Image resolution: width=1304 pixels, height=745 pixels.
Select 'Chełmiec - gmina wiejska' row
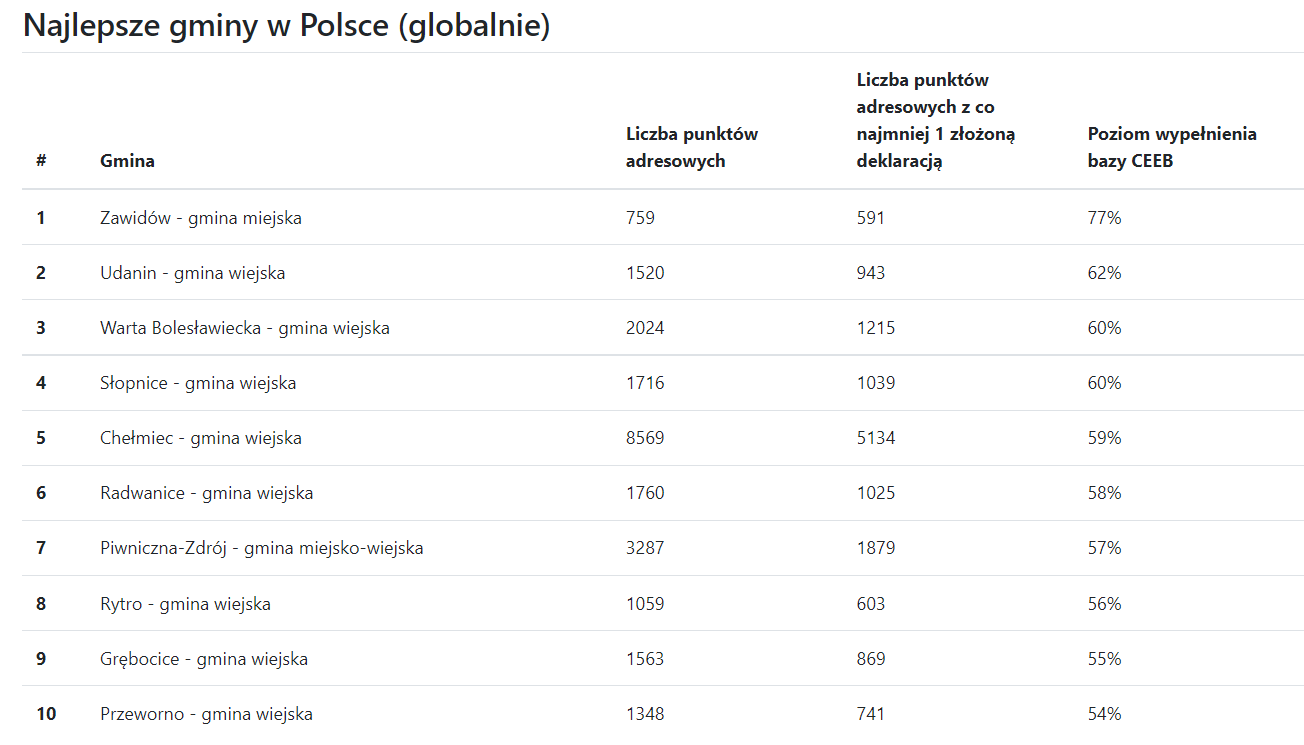click(x=201, y=438)
